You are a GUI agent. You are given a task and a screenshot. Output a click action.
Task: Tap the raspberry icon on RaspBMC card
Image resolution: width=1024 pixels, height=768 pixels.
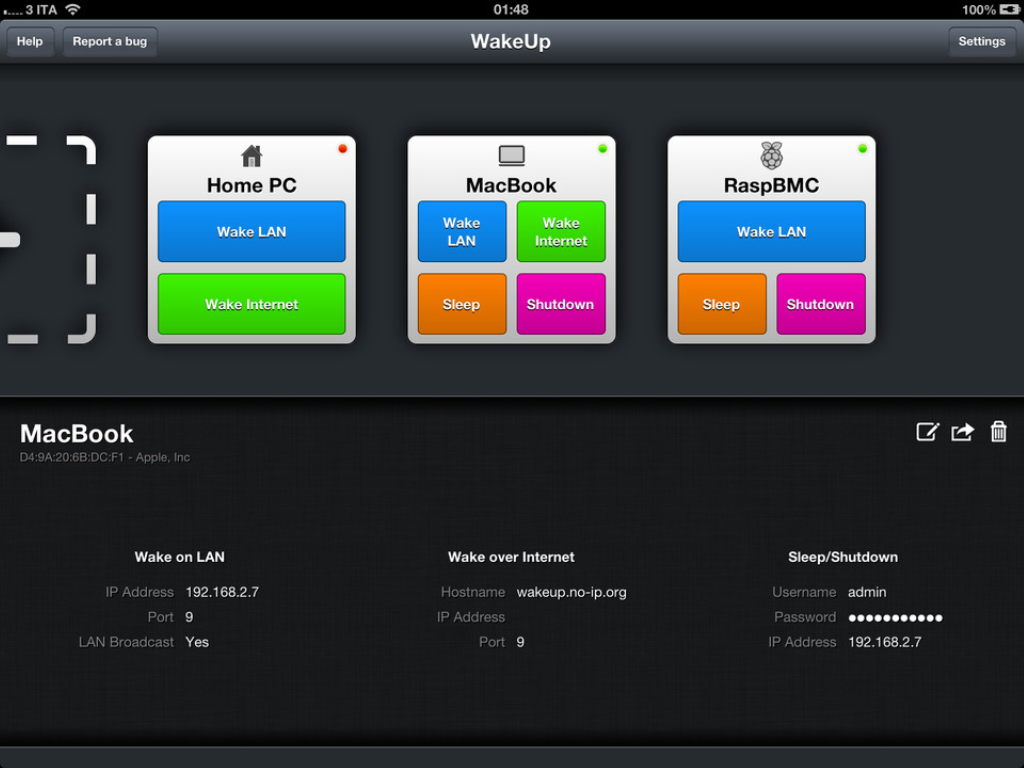[771, 155]
